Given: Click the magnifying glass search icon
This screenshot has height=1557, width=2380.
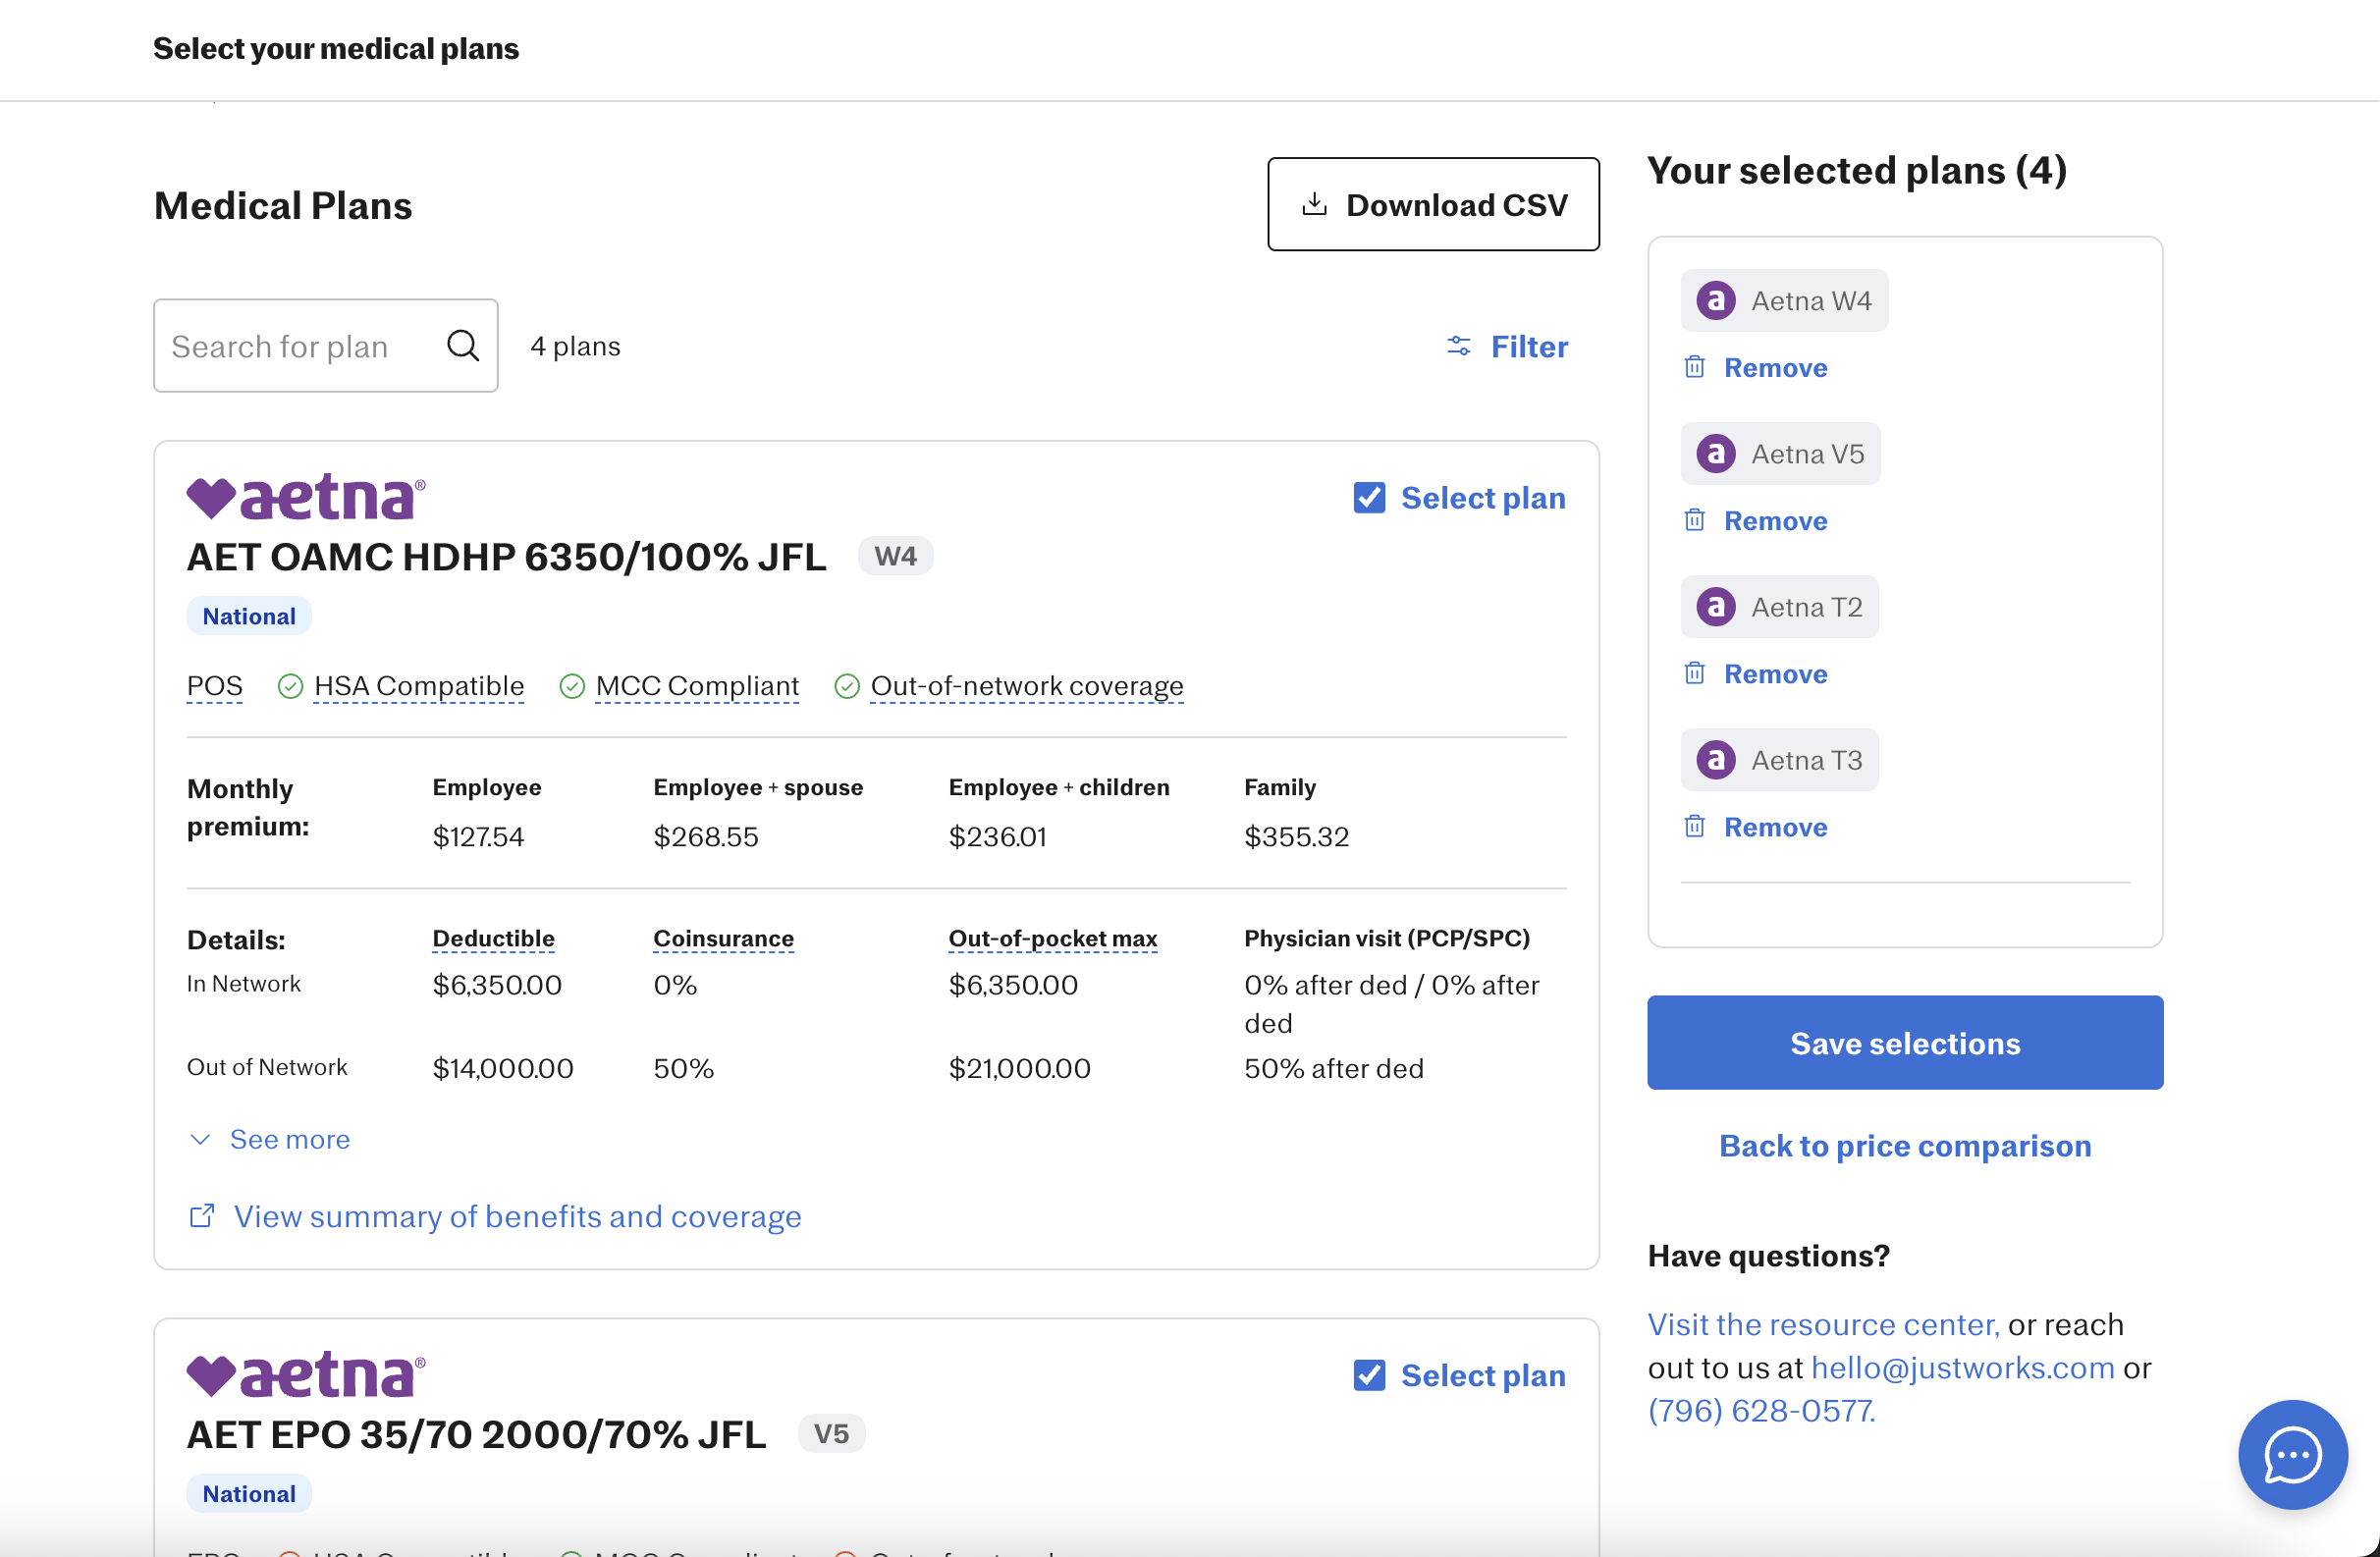Looking at the screenshot, I should coord(463,345).
